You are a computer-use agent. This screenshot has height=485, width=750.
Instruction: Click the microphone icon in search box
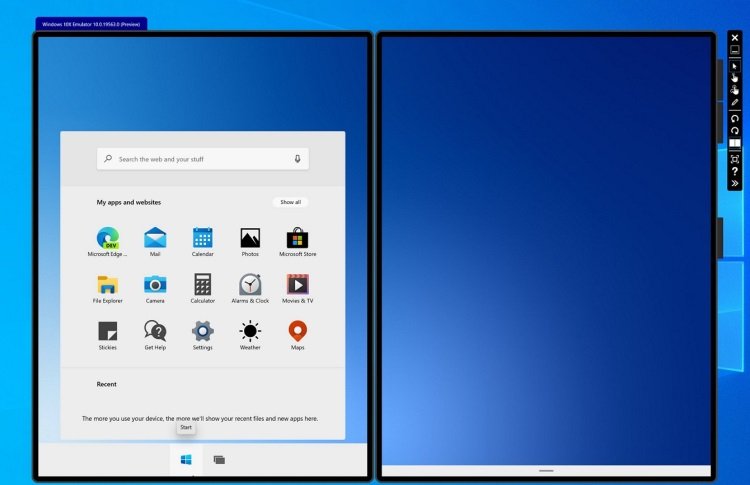coord(298,159)
